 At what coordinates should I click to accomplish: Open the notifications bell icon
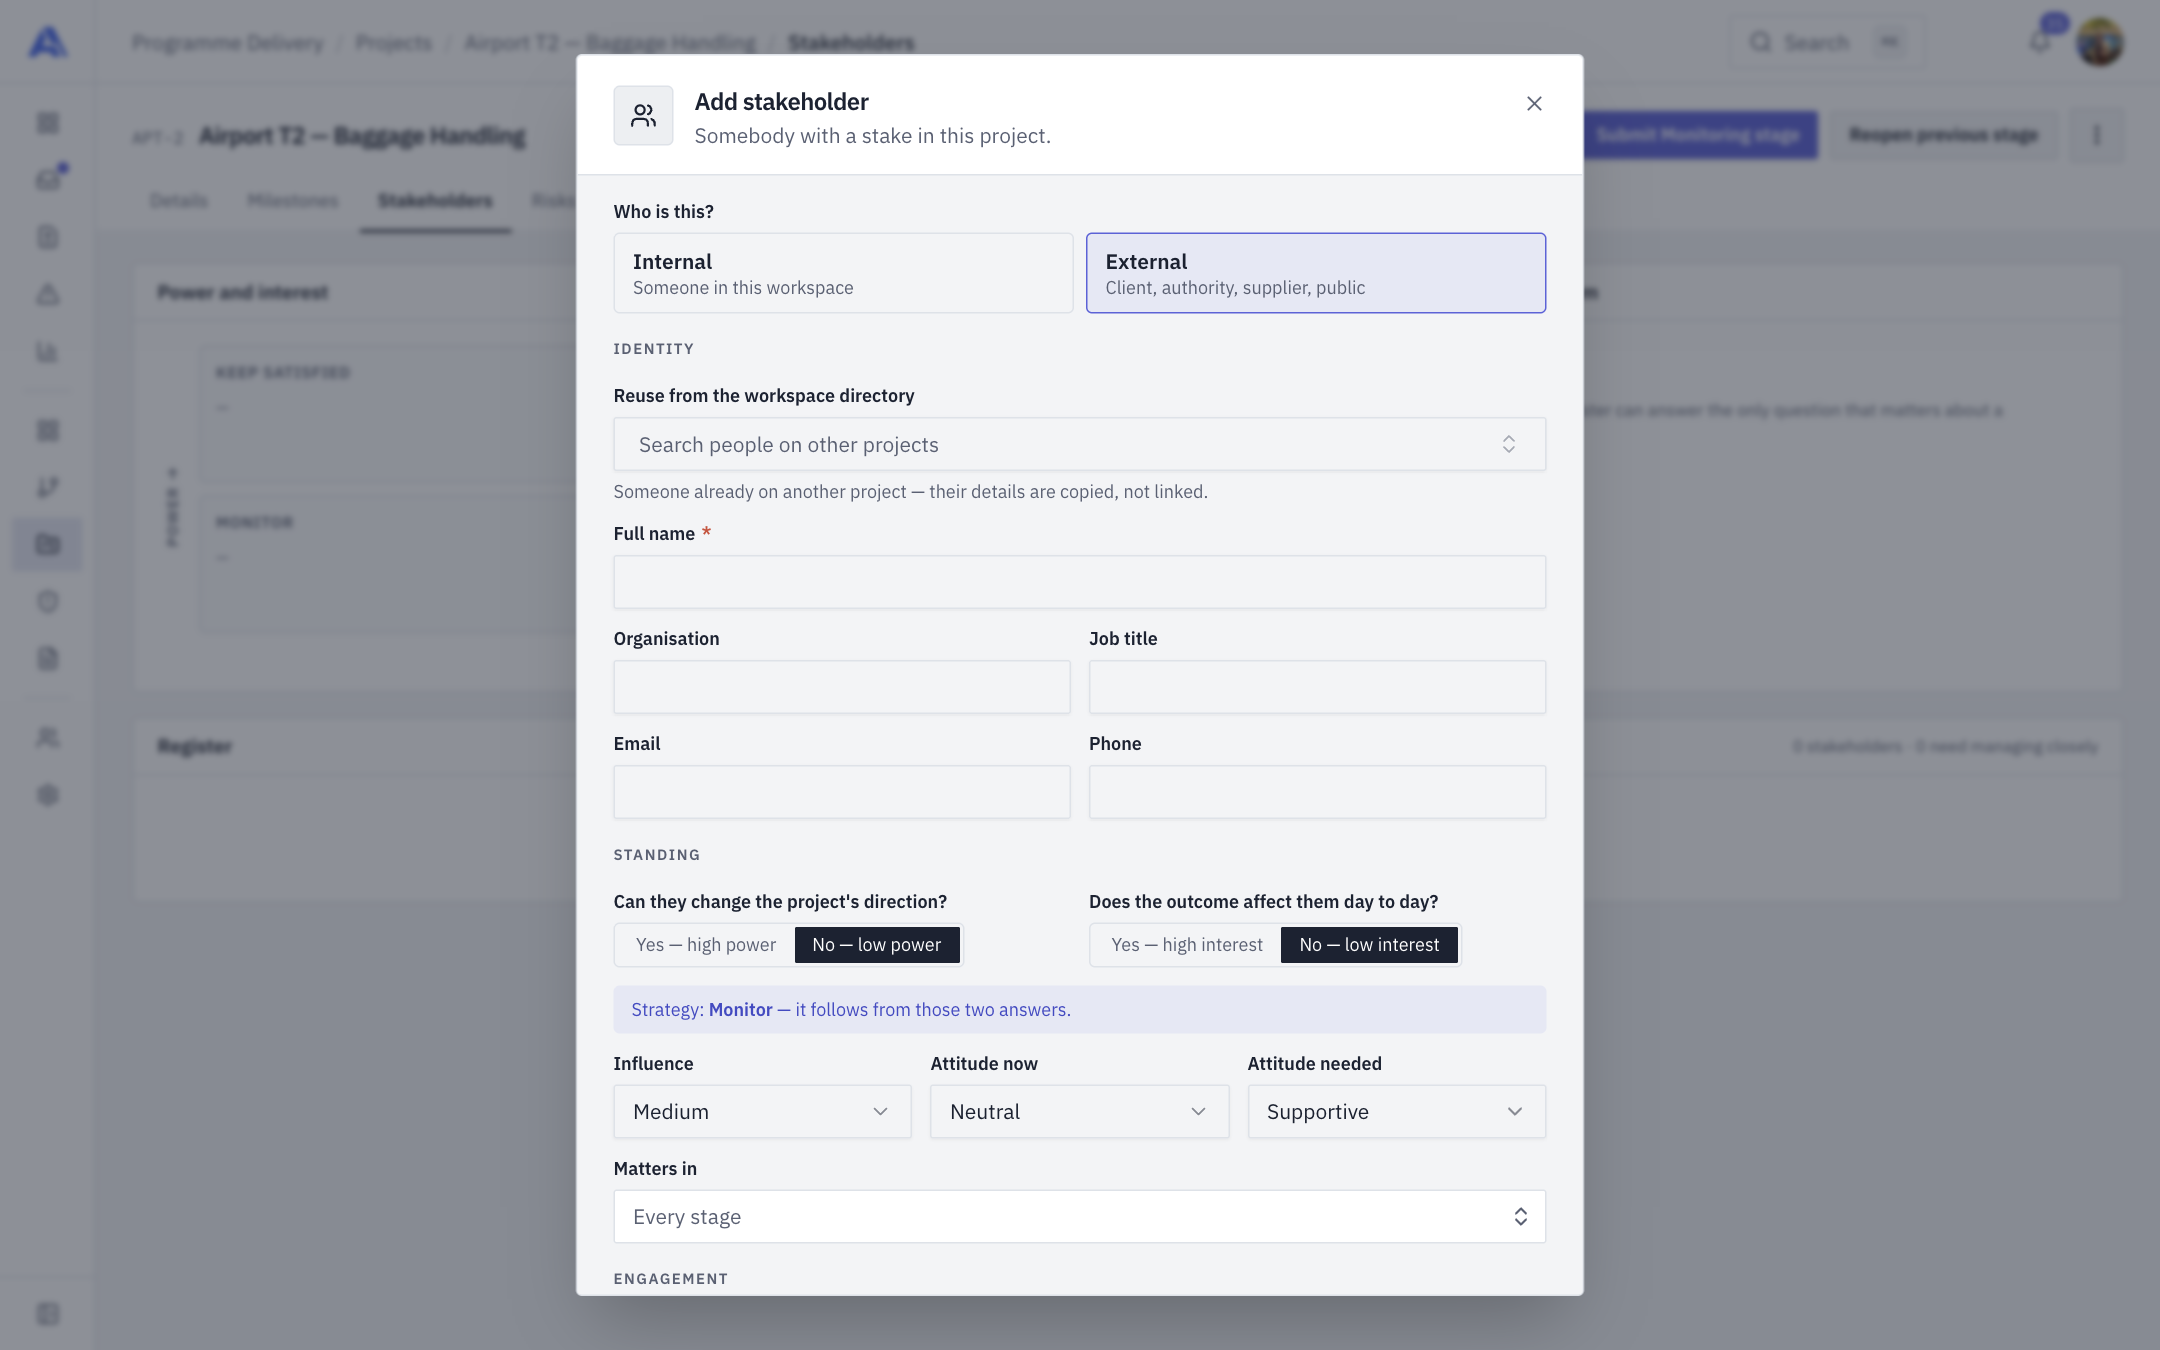click(x=2040, y=42)
